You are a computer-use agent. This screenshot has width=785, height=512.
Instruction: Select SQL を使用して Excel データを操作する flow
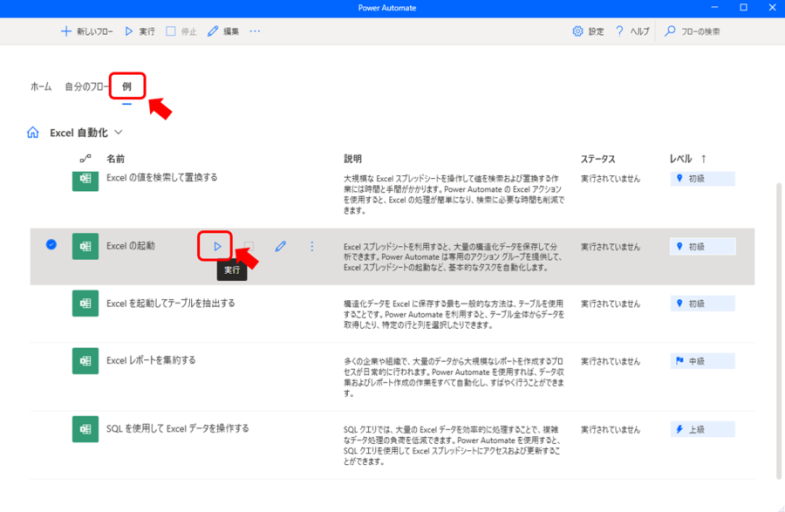178,428
